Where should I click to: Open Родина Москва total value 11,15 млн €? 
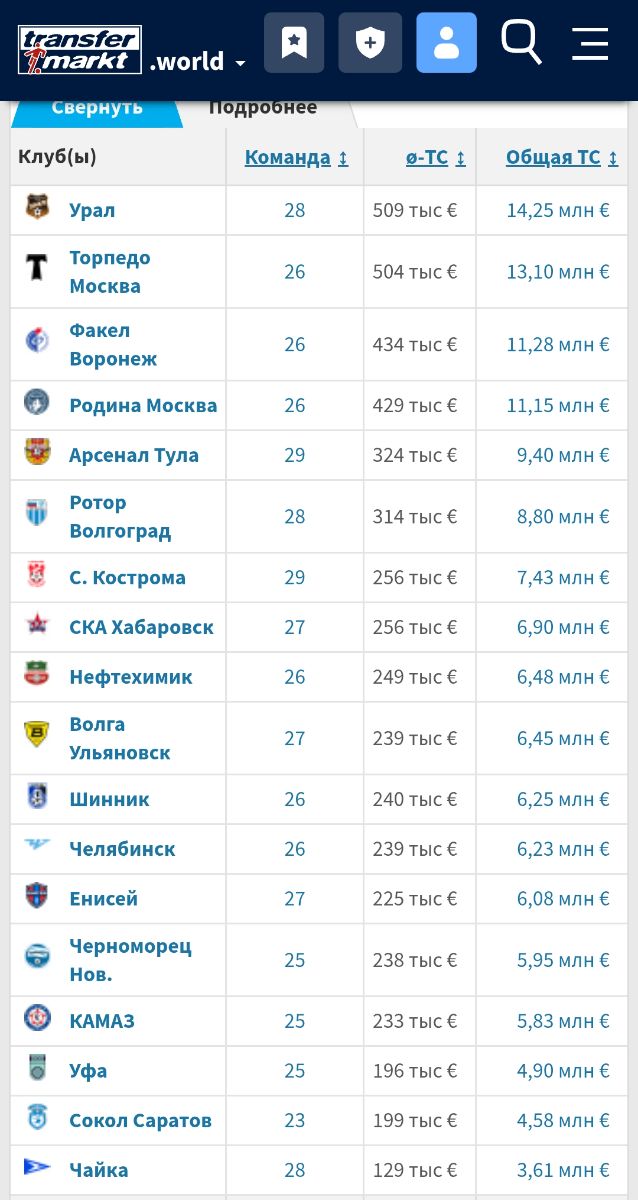[x=558, y=405]
